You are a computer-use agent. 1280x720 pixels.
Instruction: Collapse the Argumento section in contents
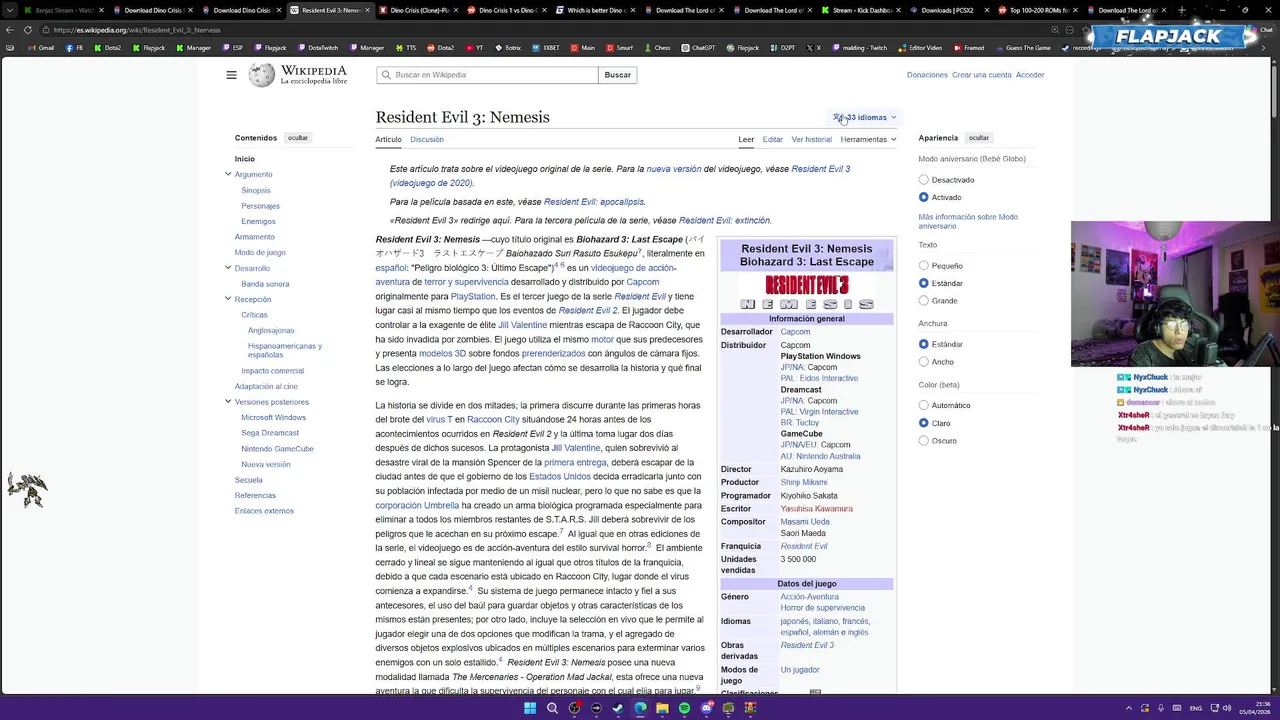click(x=228, y=174)
